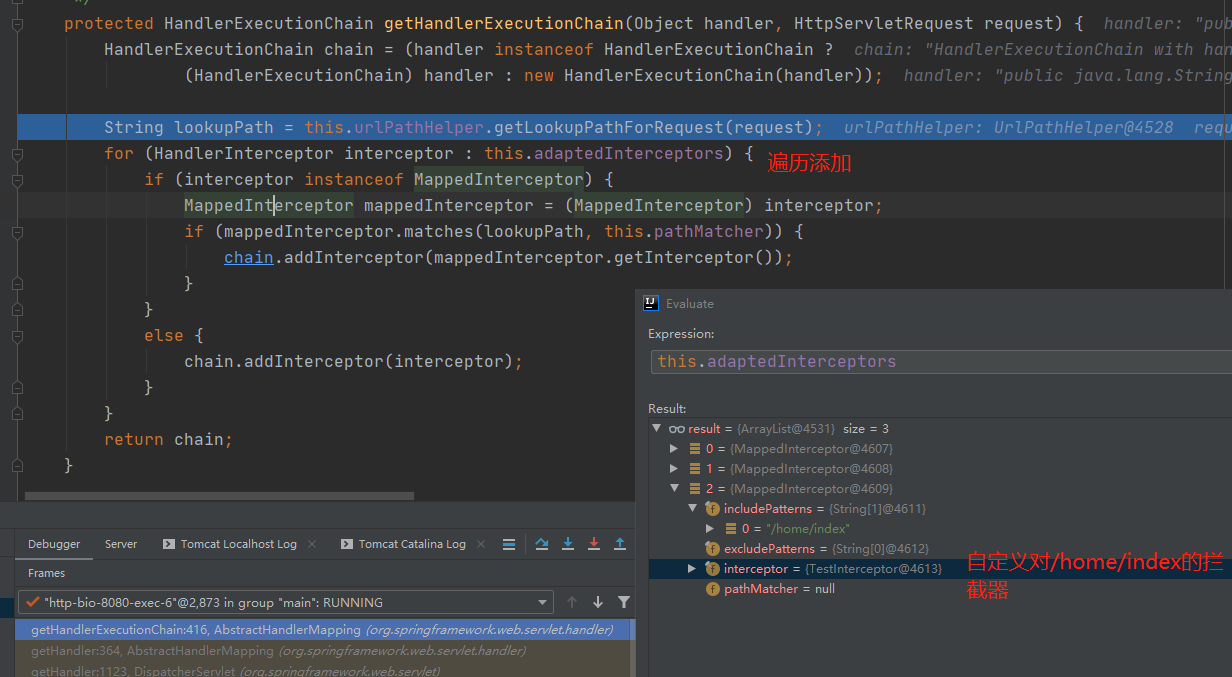The width and height of the screenshot is (1232, 677).
Task: Collapse the result ArrayList node
Action: [x=657, y=429]
